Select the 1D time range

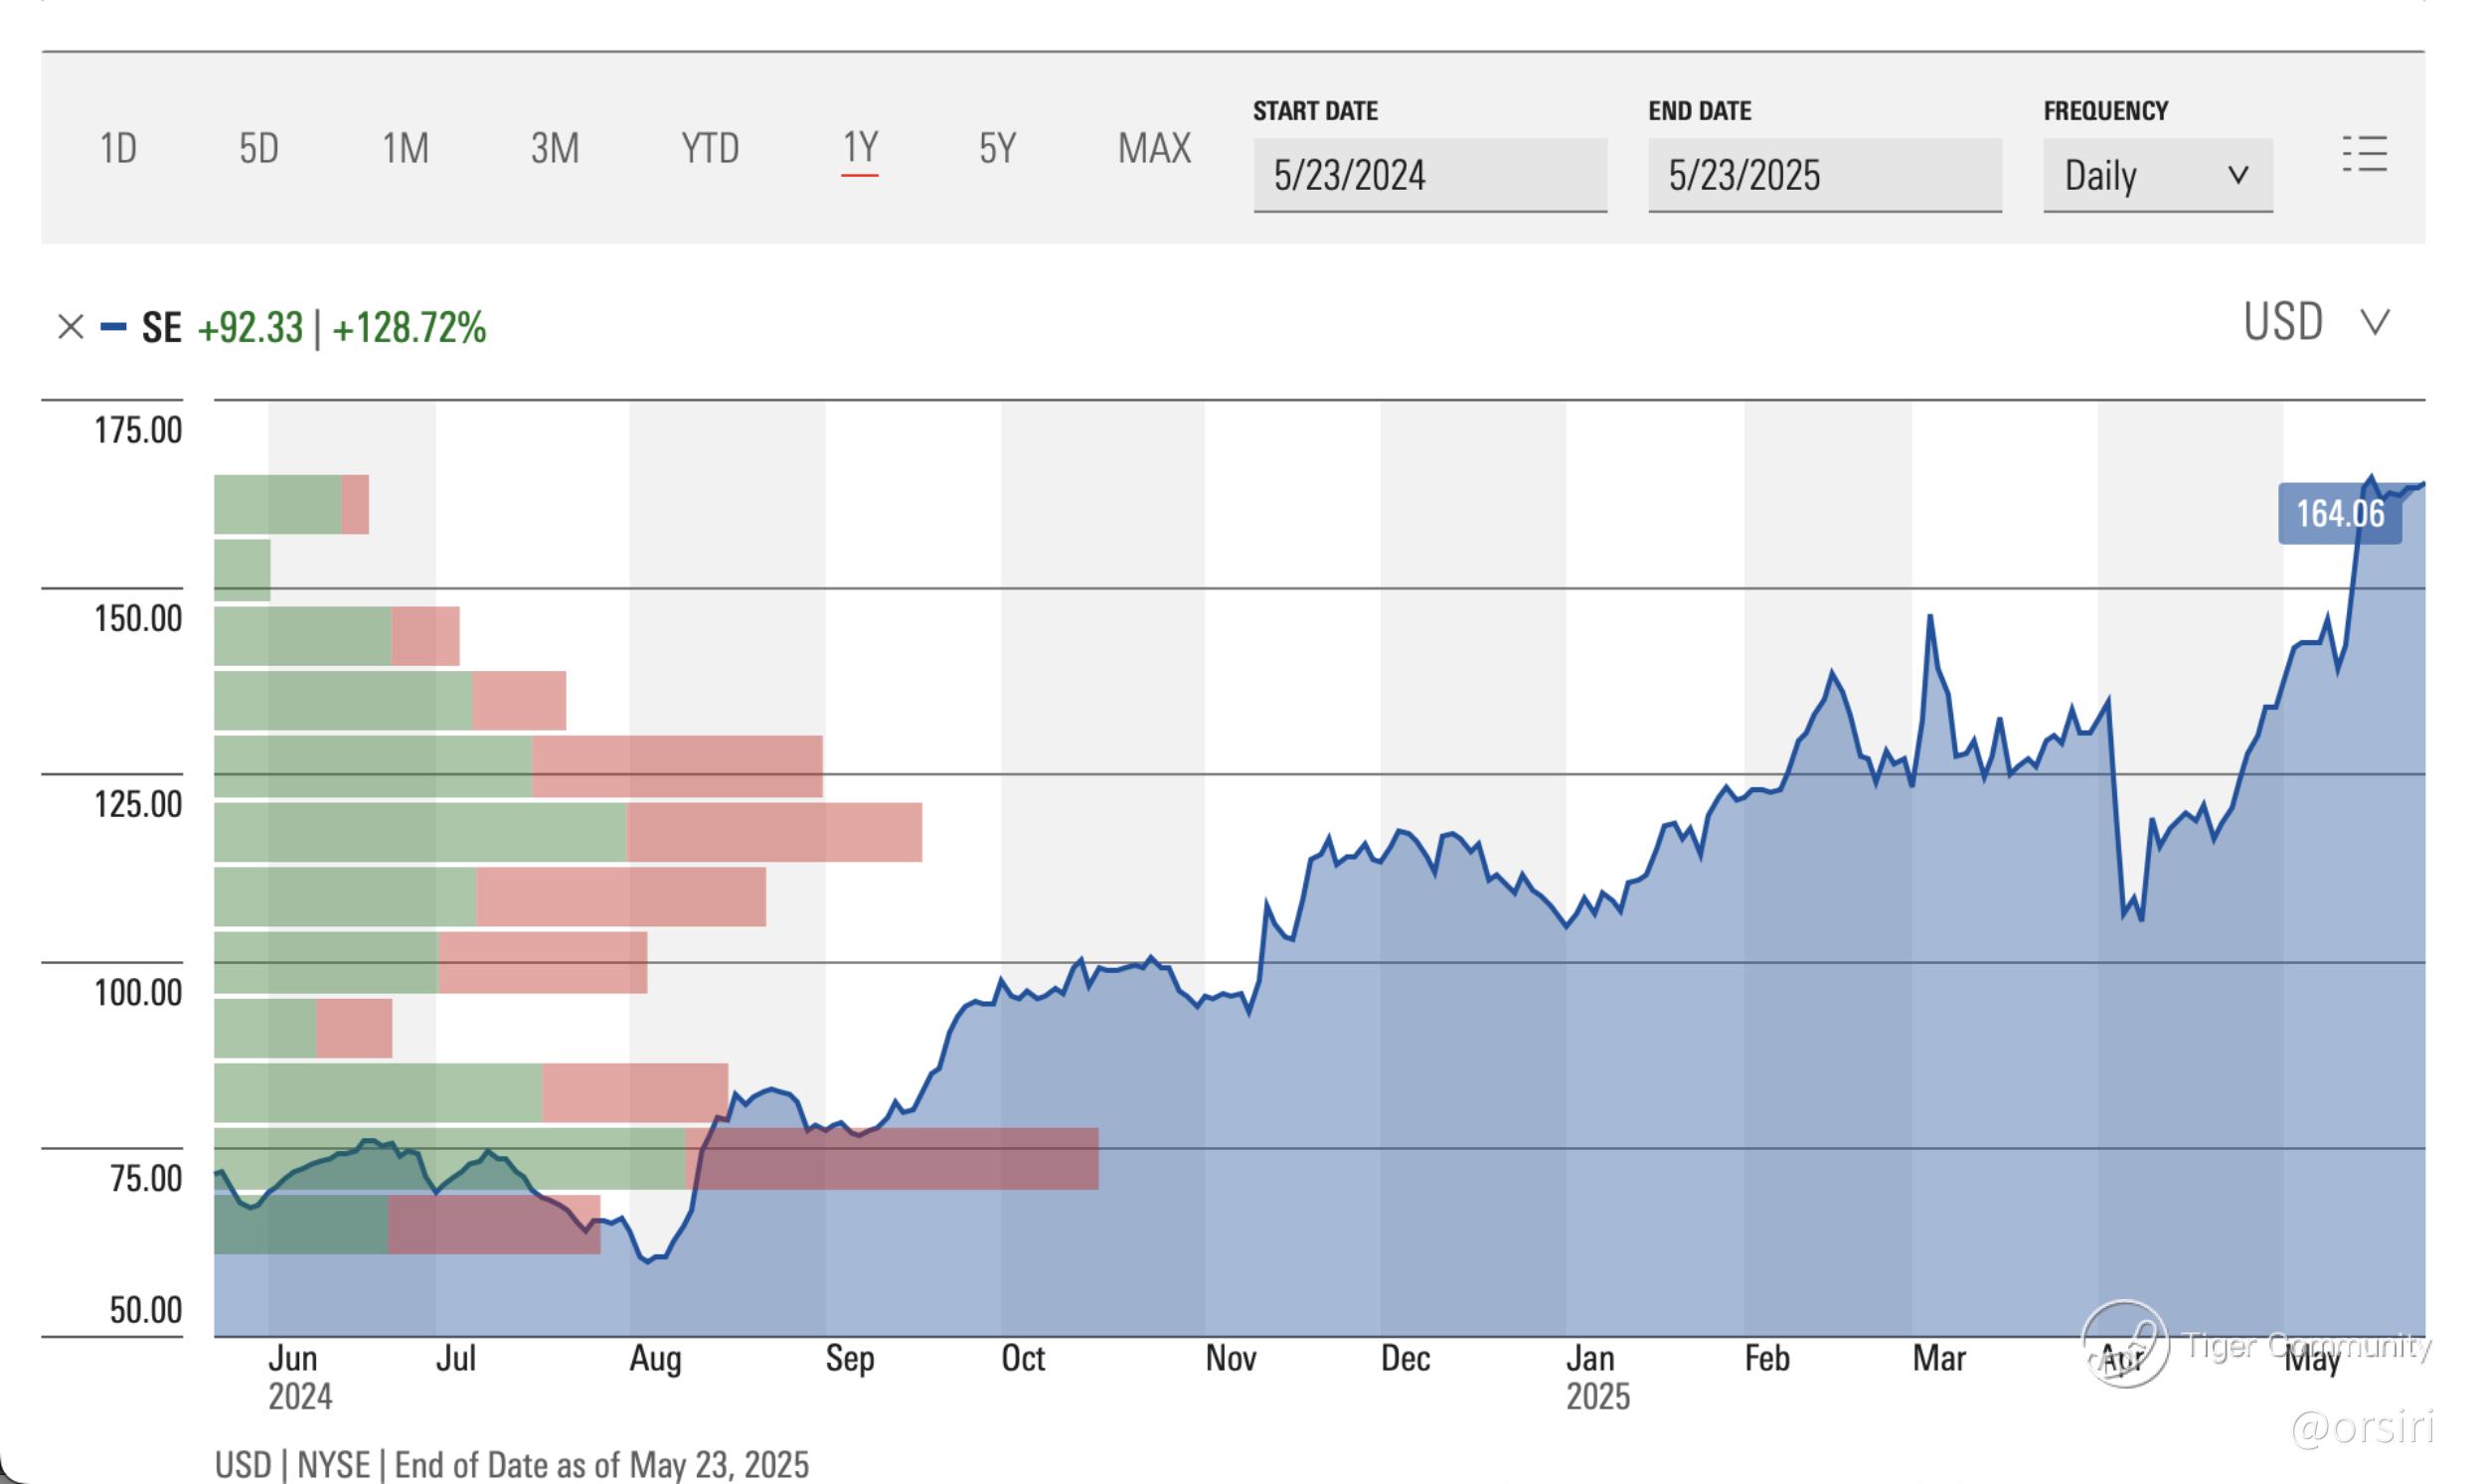tap(118, 149)
